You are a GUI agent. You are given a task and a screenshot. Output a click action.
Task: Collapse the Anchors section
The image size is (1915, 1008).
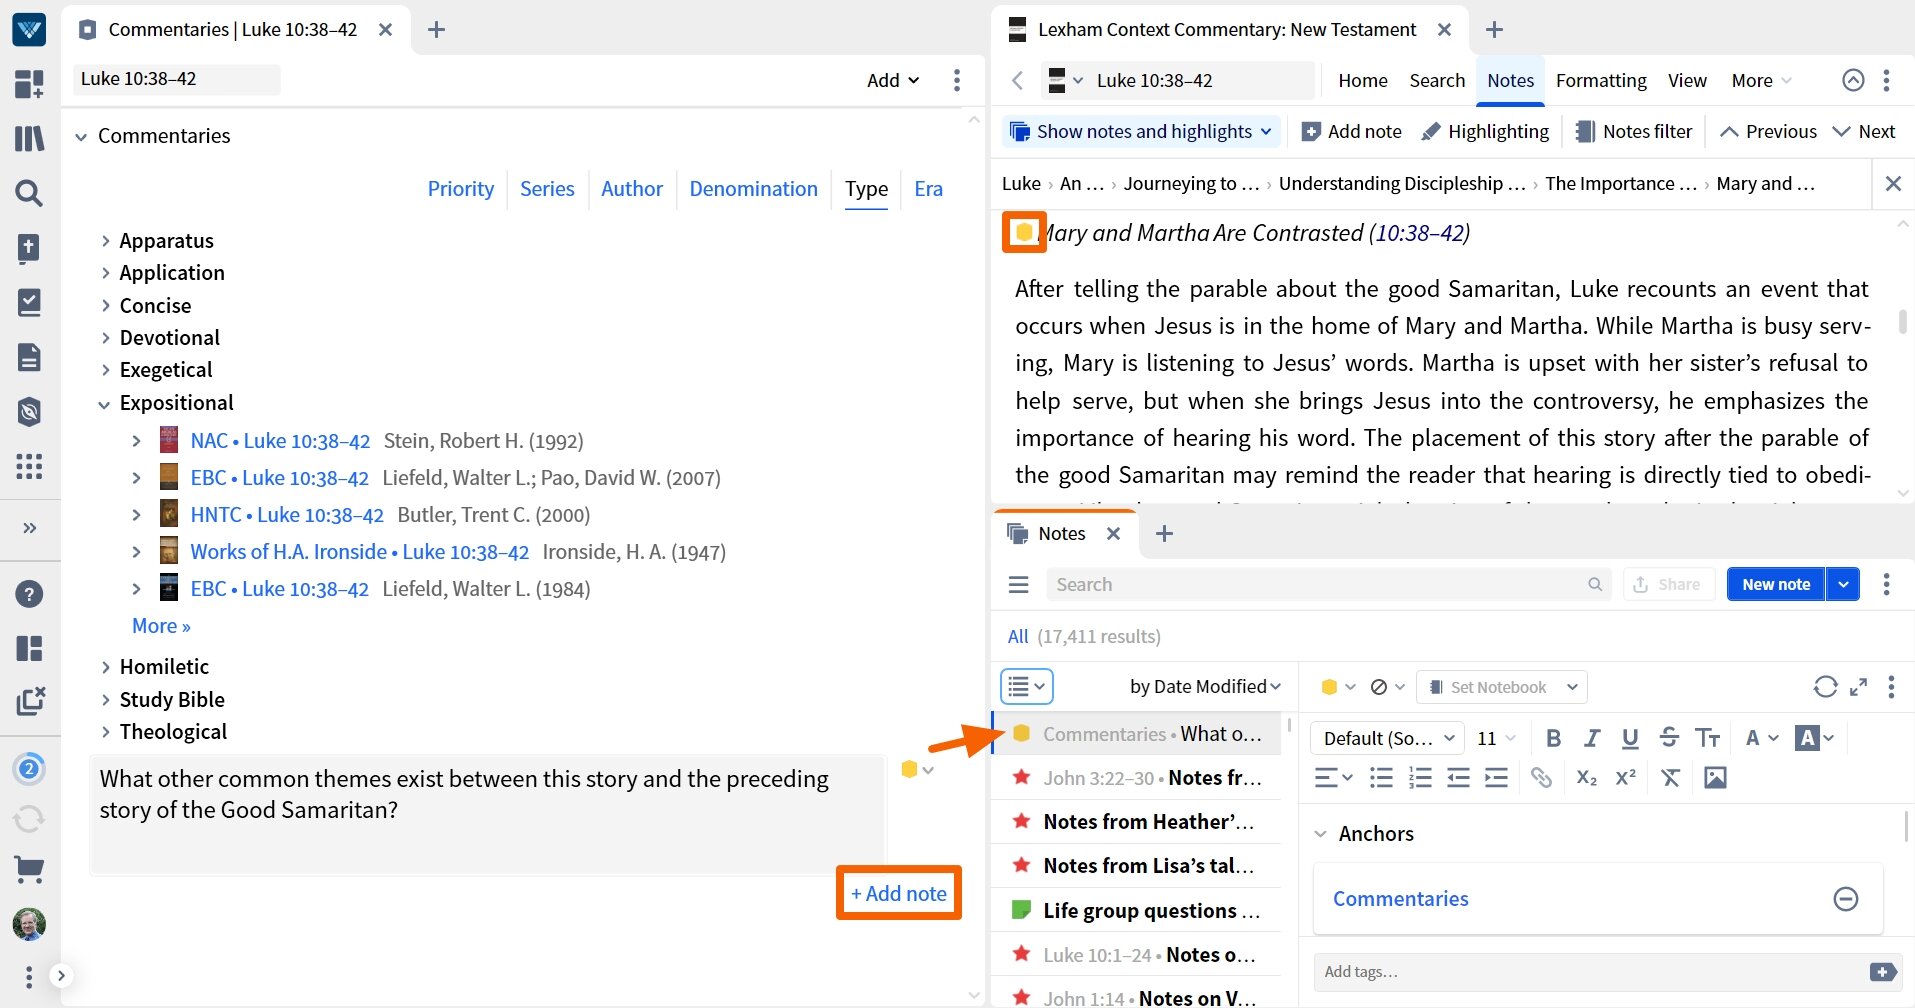pyautogui.click(x=1320, y=834)
